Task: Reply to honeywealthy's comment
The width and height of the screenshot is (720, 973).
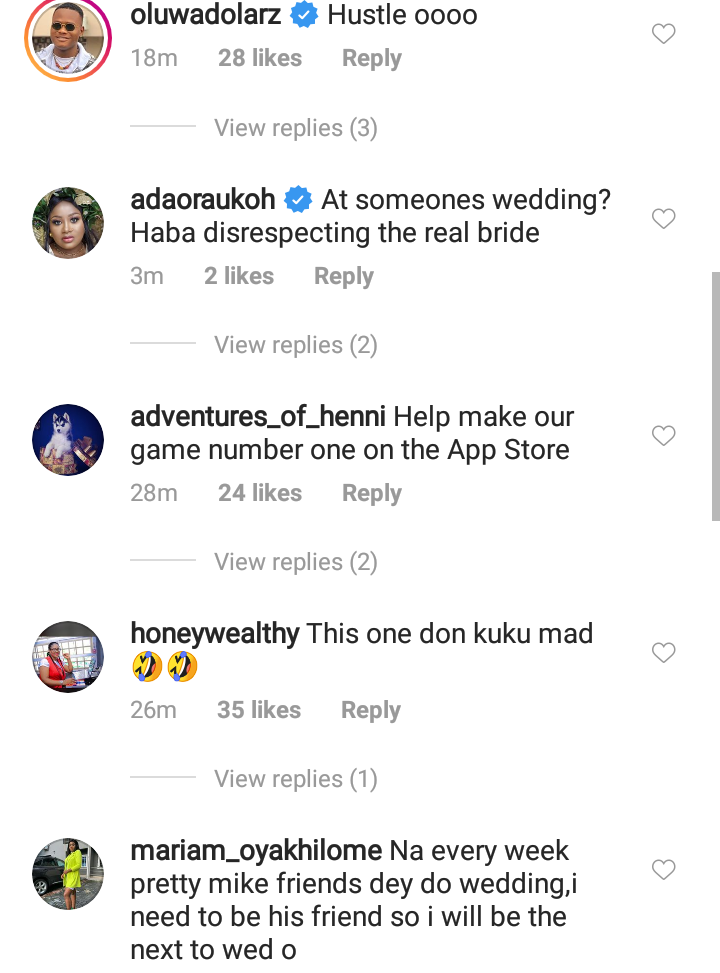Action: [x=371, y=710]
